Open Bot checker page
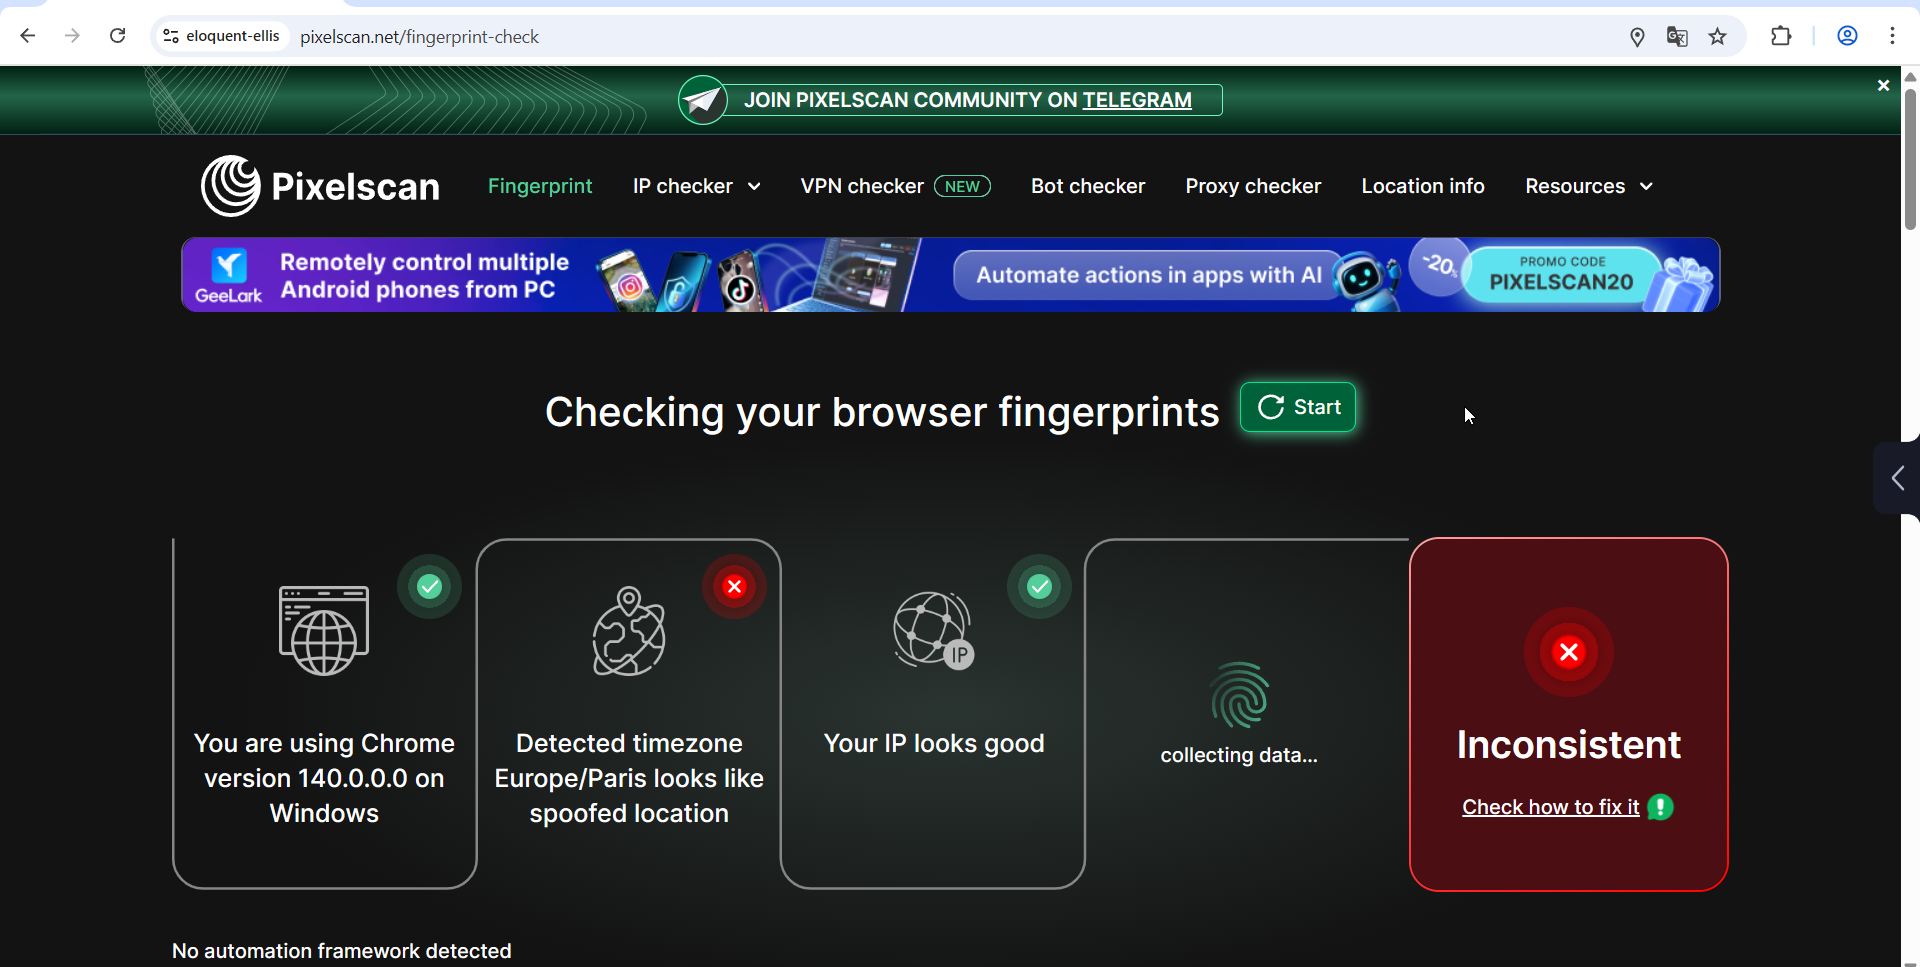 pyautogui.click(x=1088, y=186)
